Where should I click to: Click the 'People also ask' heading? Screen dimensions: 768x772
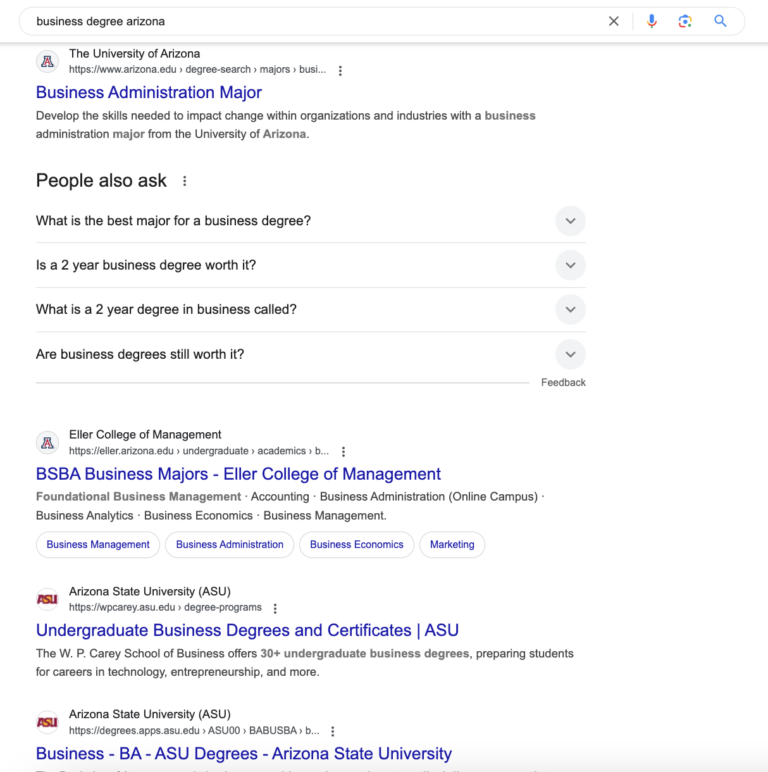click(101, 181)
